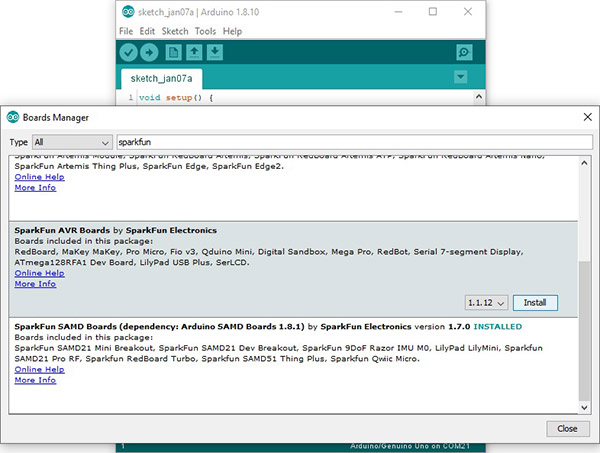Open the Sketch menu
Viewport: 600px width, 453px height.
click(x=174, y=31)
